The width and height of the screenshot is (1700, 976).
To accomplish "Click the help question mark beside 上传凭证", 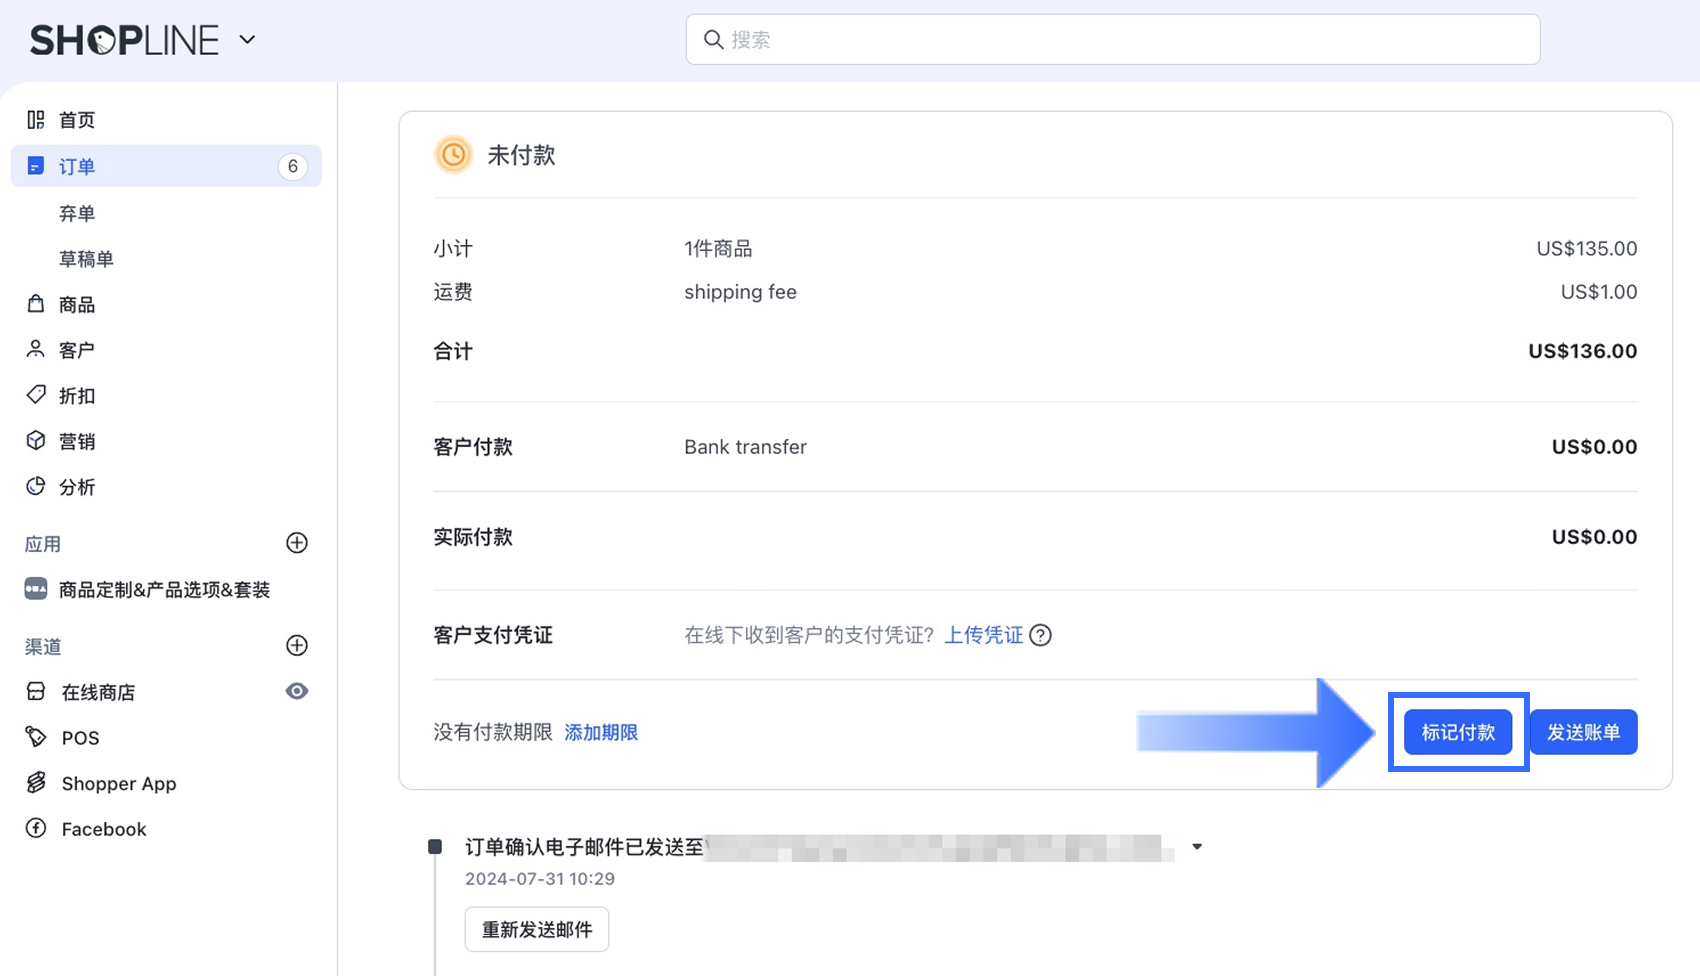I will (1040, 636).
